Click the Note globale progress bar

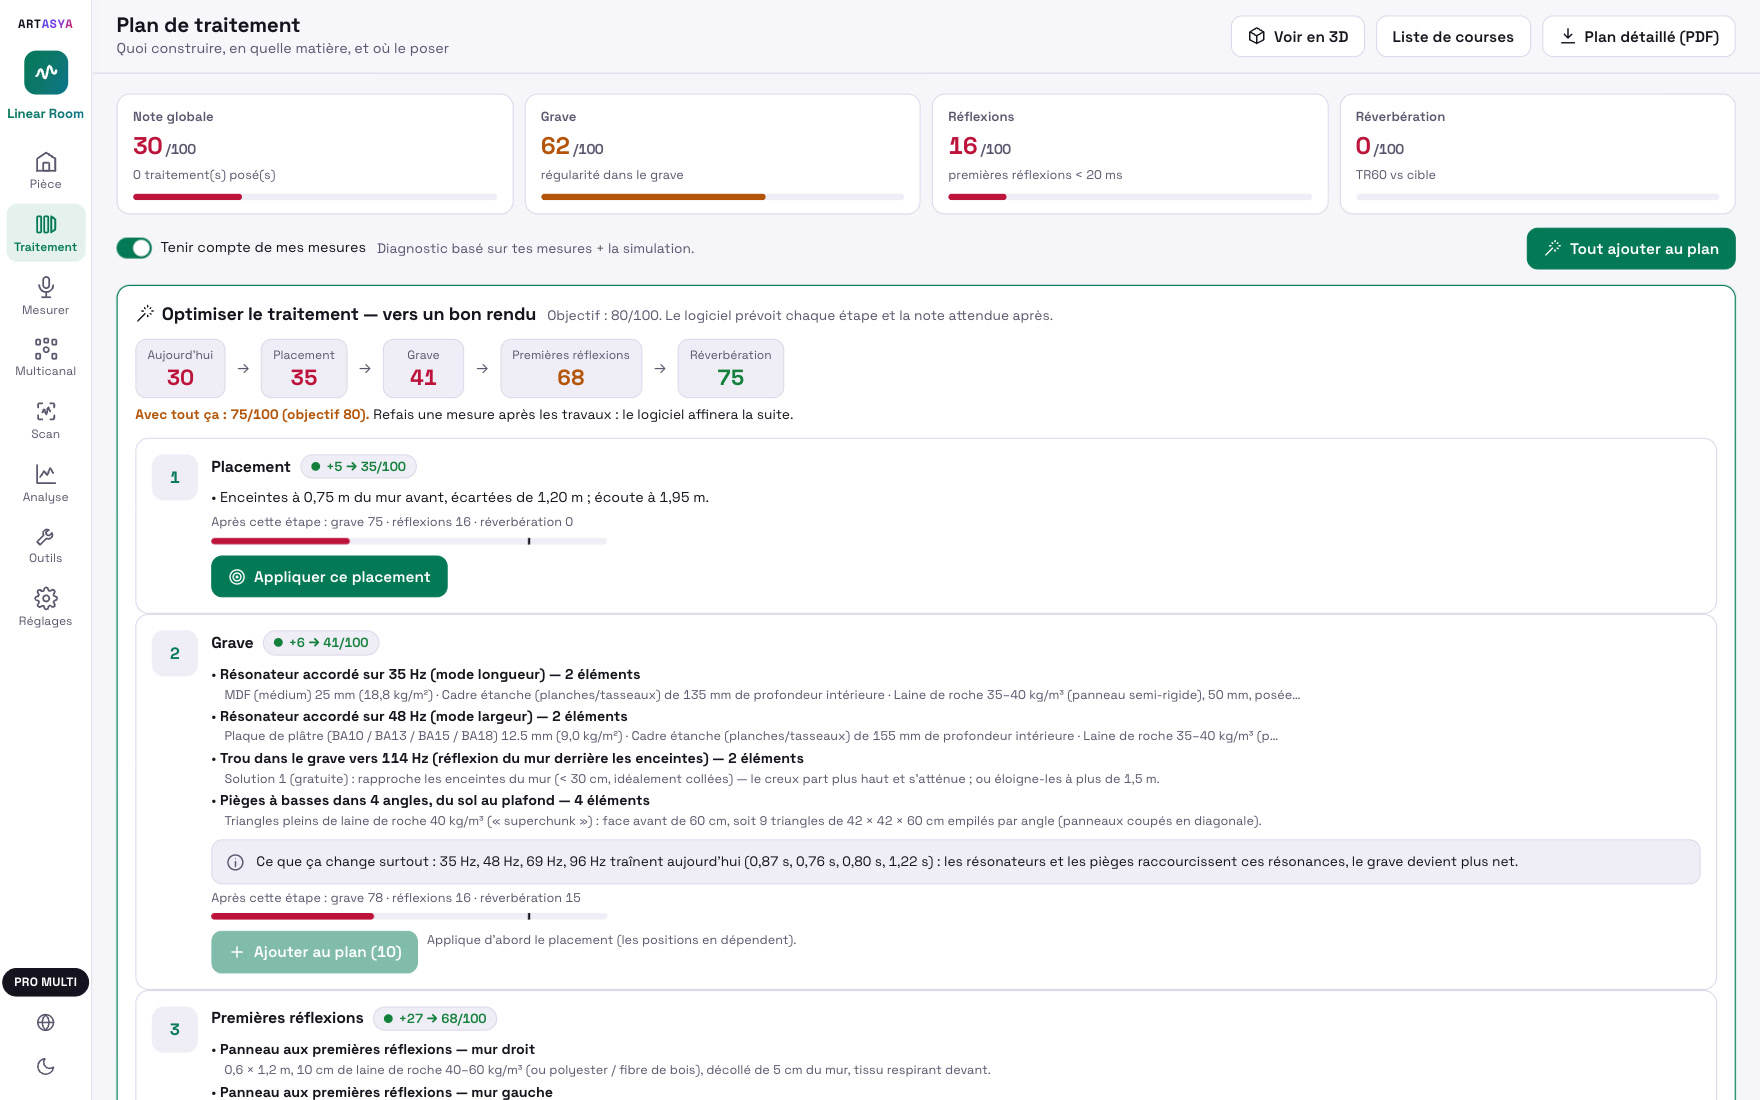click(x=315, y=197)
